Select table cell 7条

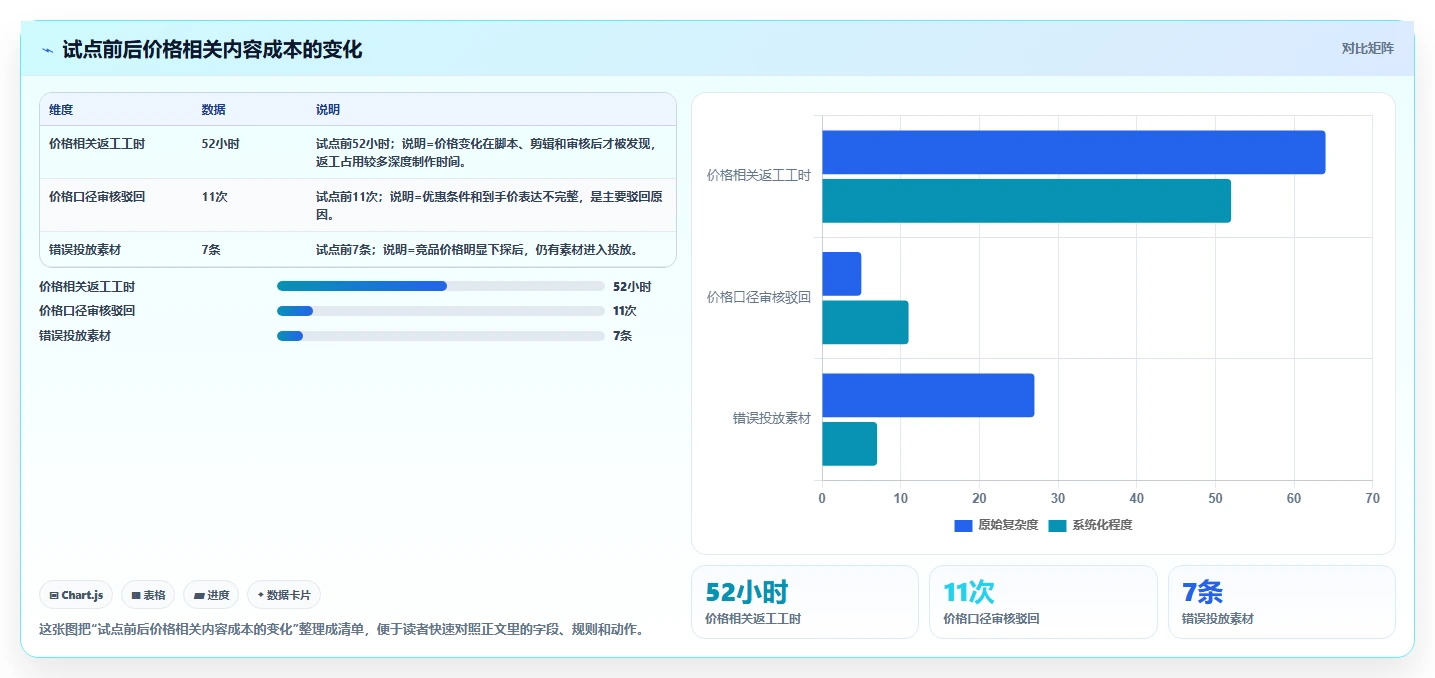[x=211, y=250]
